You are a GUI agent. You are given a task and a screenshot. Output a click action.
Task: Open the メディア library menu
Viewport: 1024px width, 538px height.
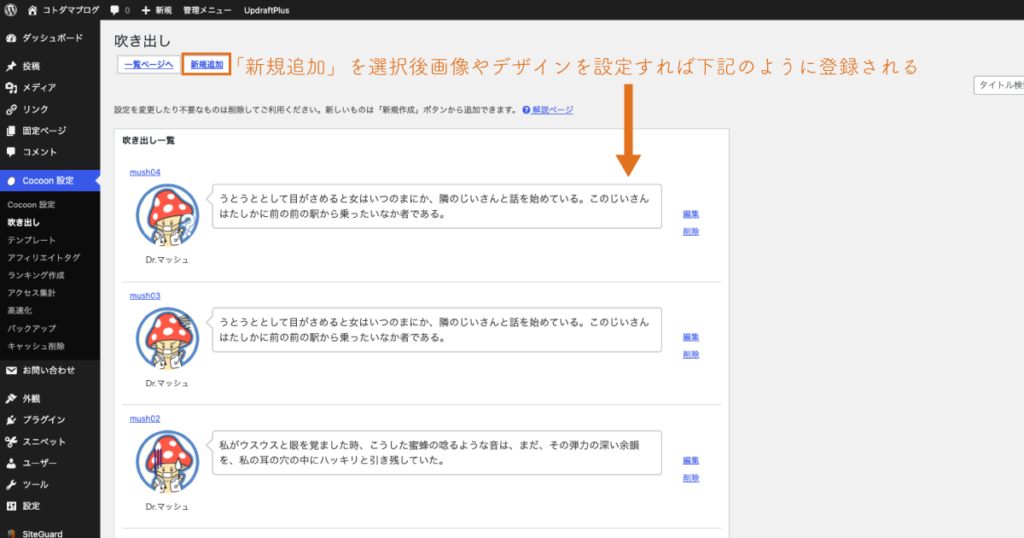(39, 87)
